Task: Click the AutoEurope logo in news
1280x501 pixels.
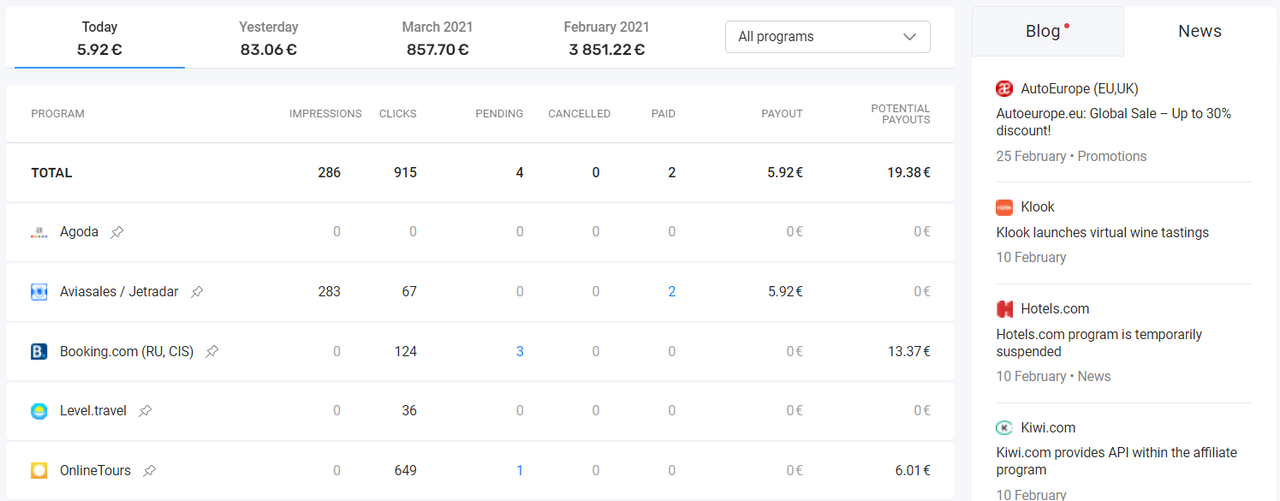Action: tap(1005, 89)
